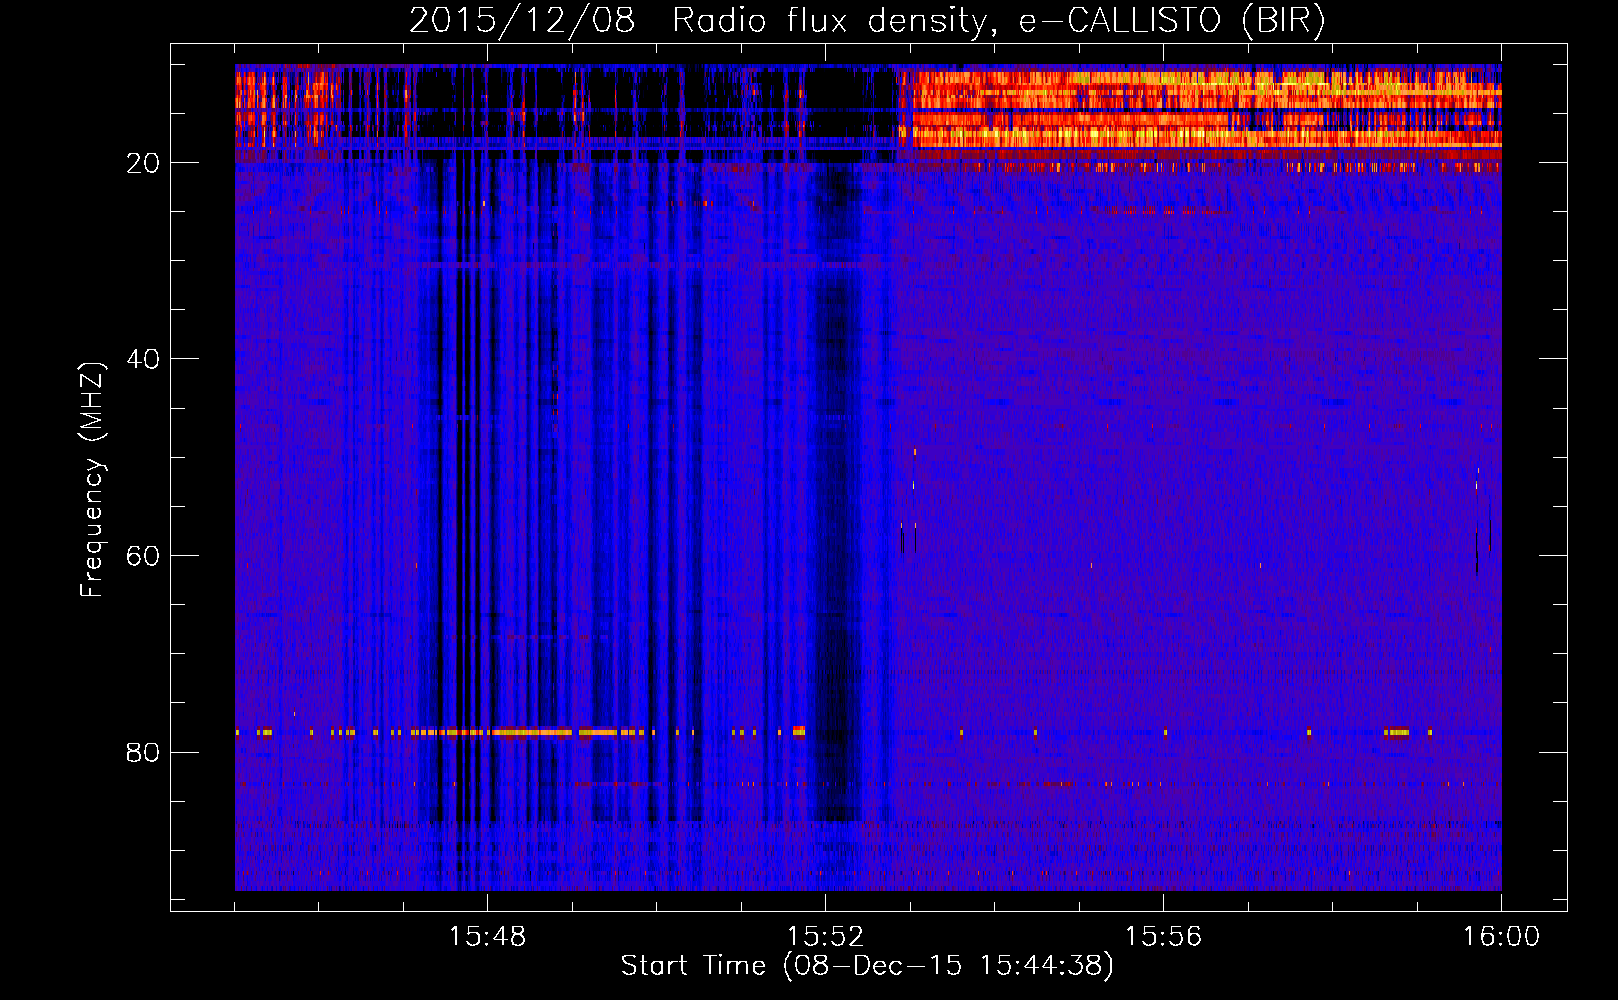Click the plot title '2015/12/08 Radio flux density, e-CALLISTO (BIR)'
Viewport: 1618px width, 1000px height.
[867, 21]
